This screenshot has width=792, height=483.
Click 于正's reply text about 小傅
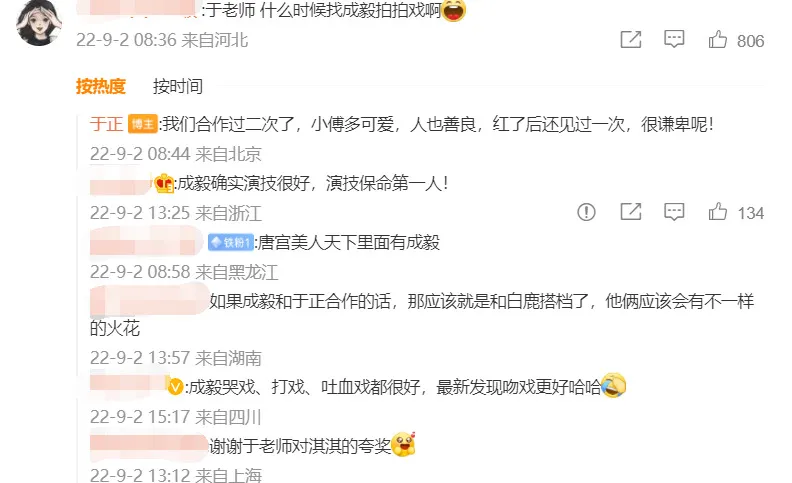pyautogui.click(x=437, y=124)
